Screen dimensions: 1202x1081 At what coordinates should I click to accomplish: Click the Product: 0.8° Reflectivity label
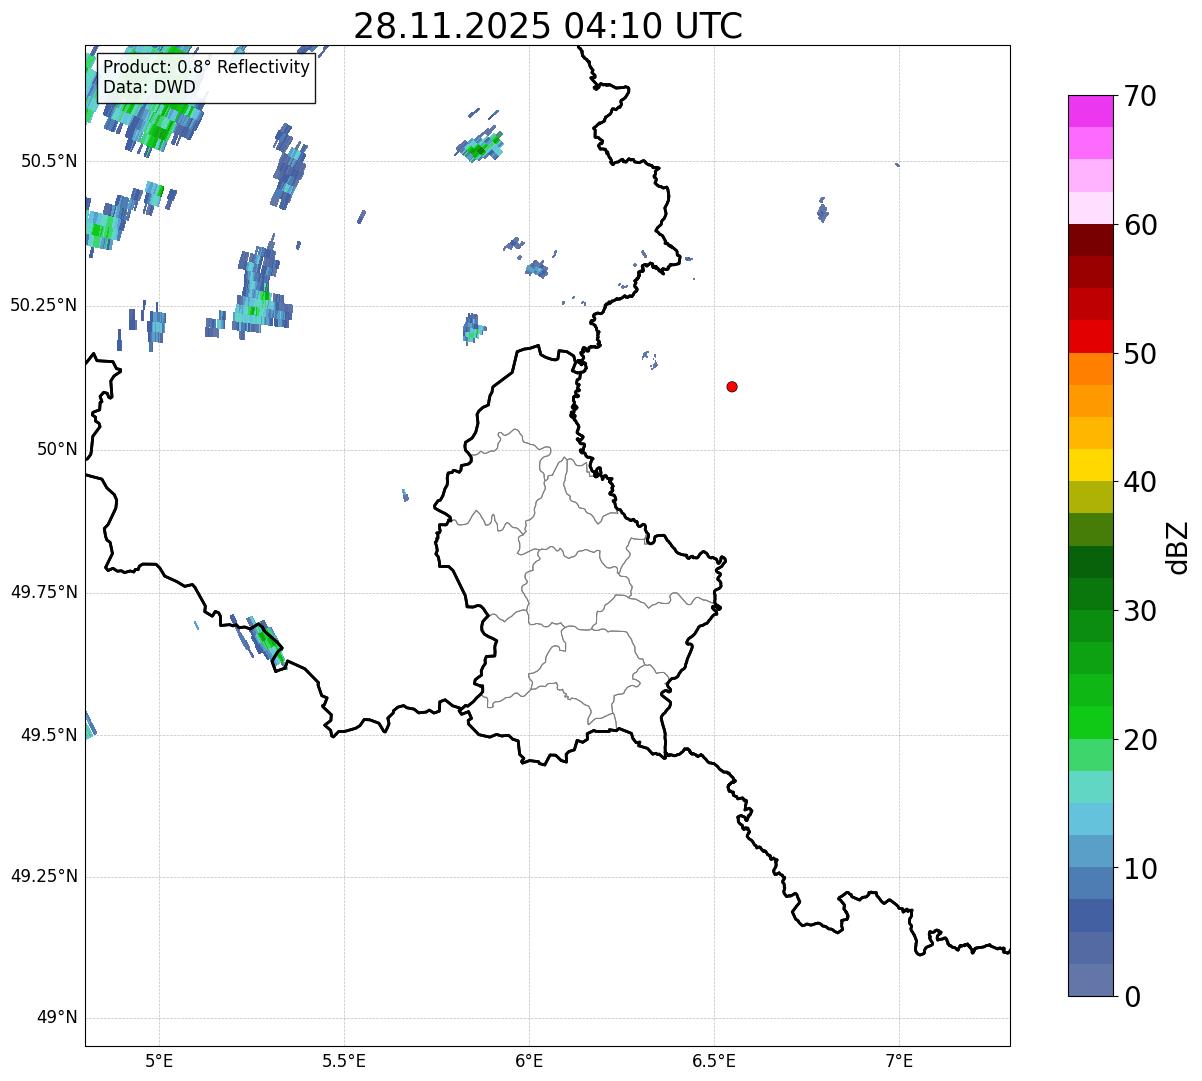(206, 67)
